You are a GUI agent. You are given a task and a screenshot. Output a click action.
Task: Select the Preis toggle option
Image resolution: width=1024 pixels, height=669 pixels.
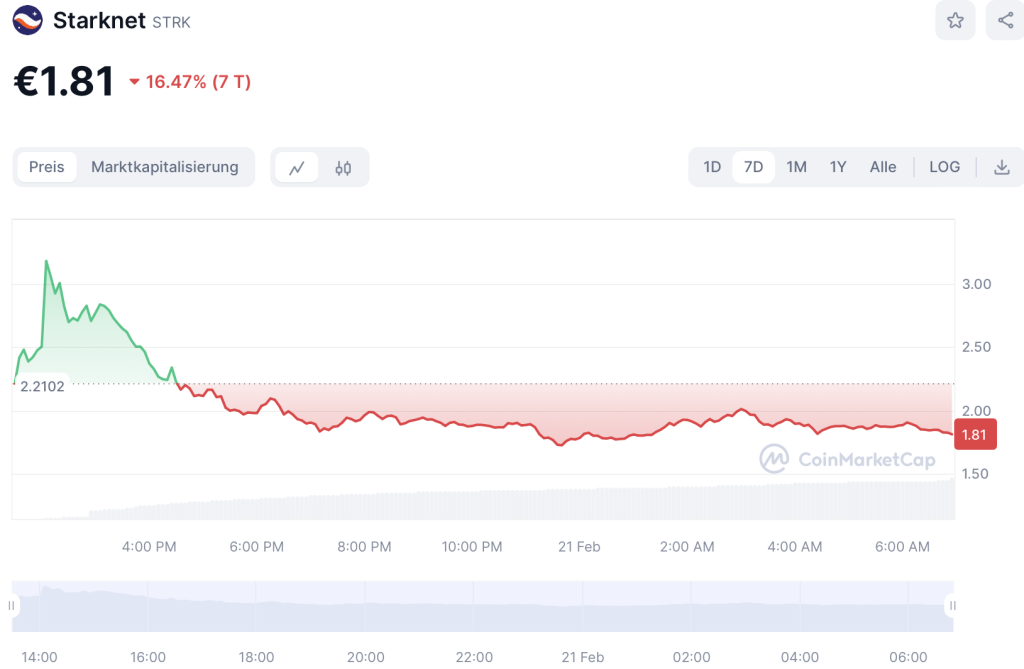click(46, 167)
